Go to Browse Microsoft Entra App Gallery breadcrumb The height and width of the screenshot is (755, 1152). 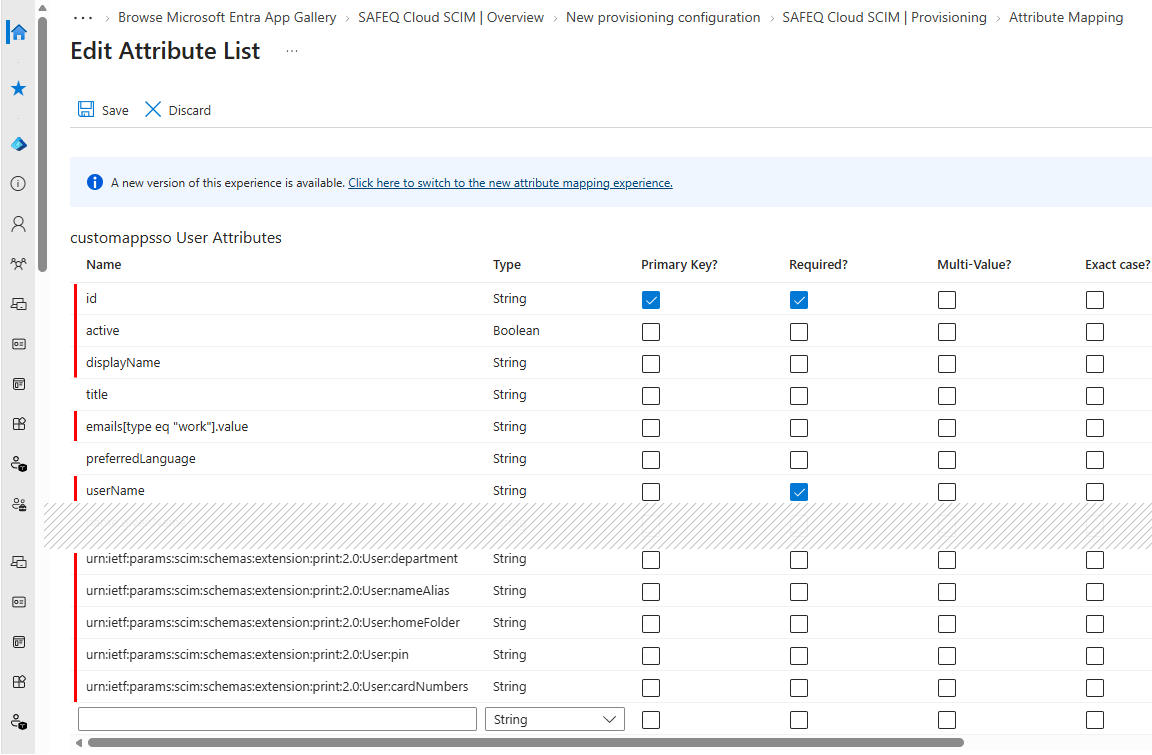[227, 18]
